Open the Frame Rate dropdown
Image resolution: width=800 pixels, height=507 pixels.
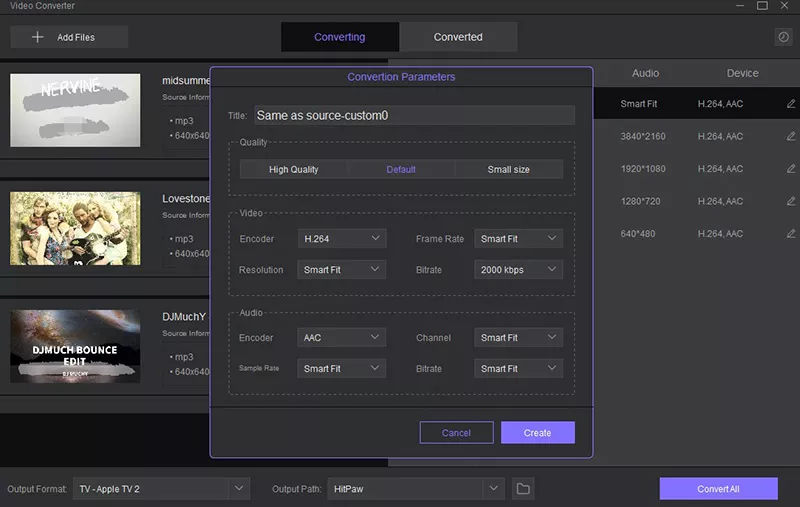pyautogui.click(x=518, y=239)
